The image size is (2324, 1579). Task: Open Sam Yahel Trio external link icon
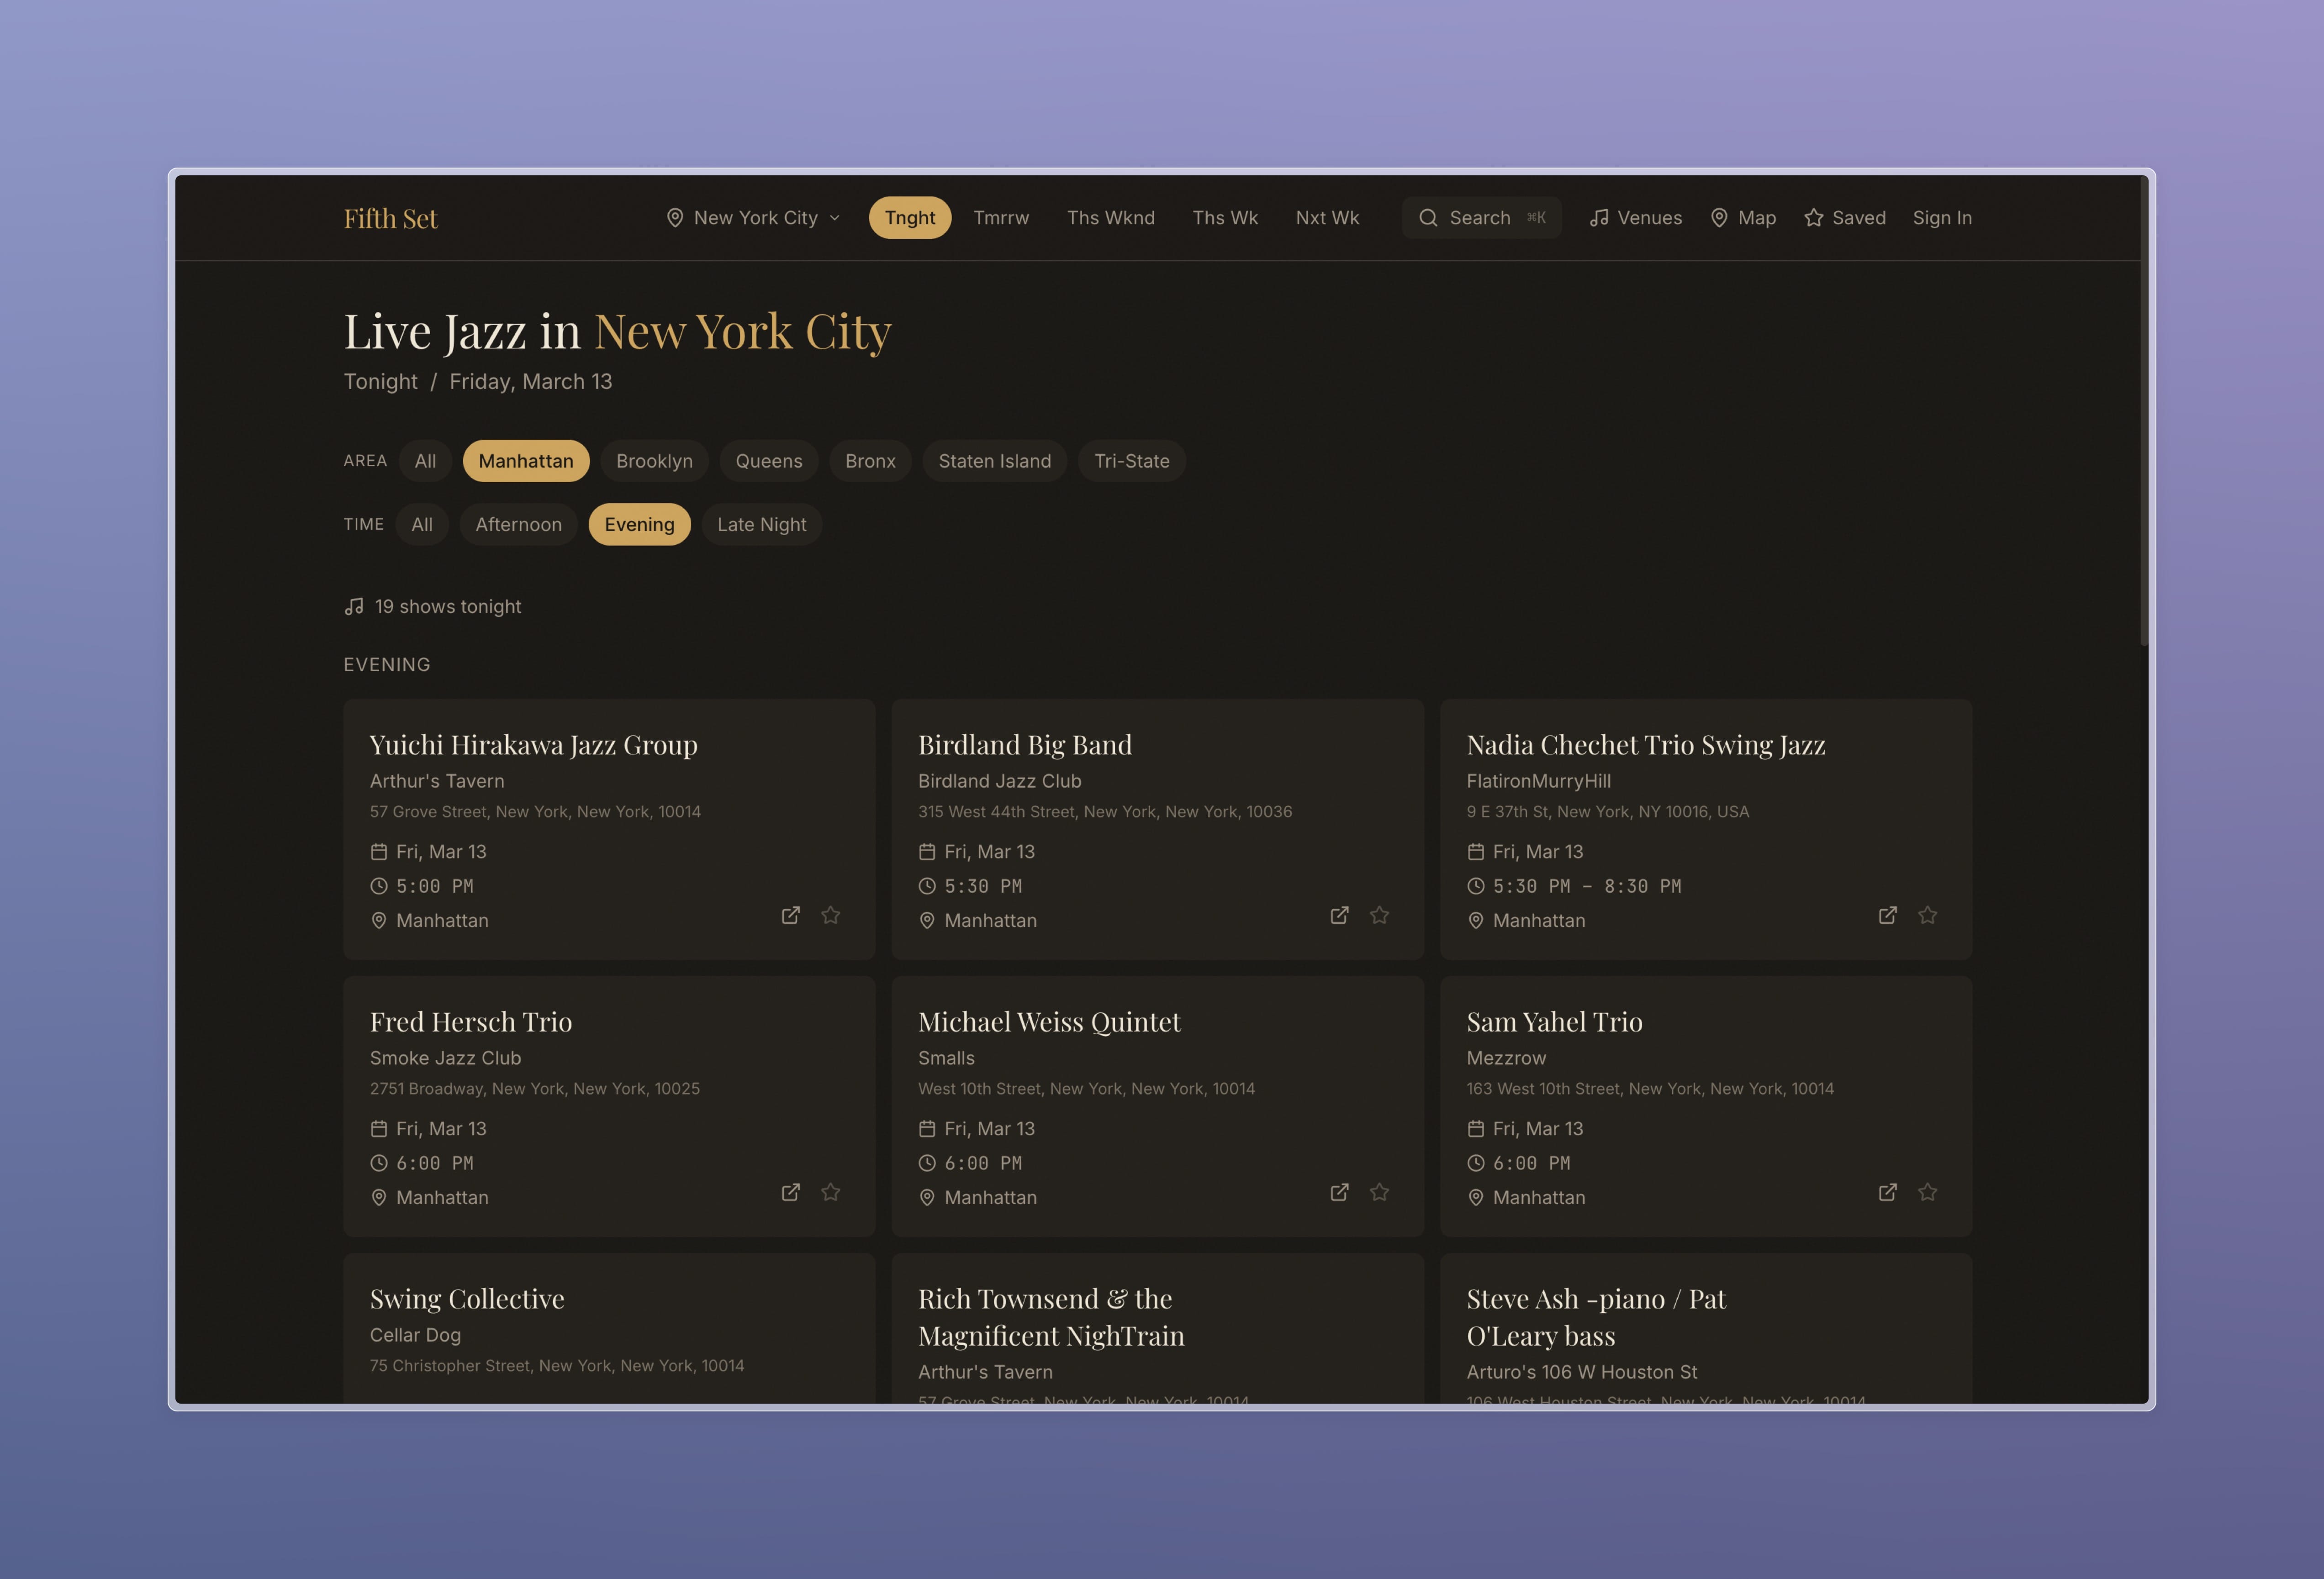click(x=1887, y=1192)
